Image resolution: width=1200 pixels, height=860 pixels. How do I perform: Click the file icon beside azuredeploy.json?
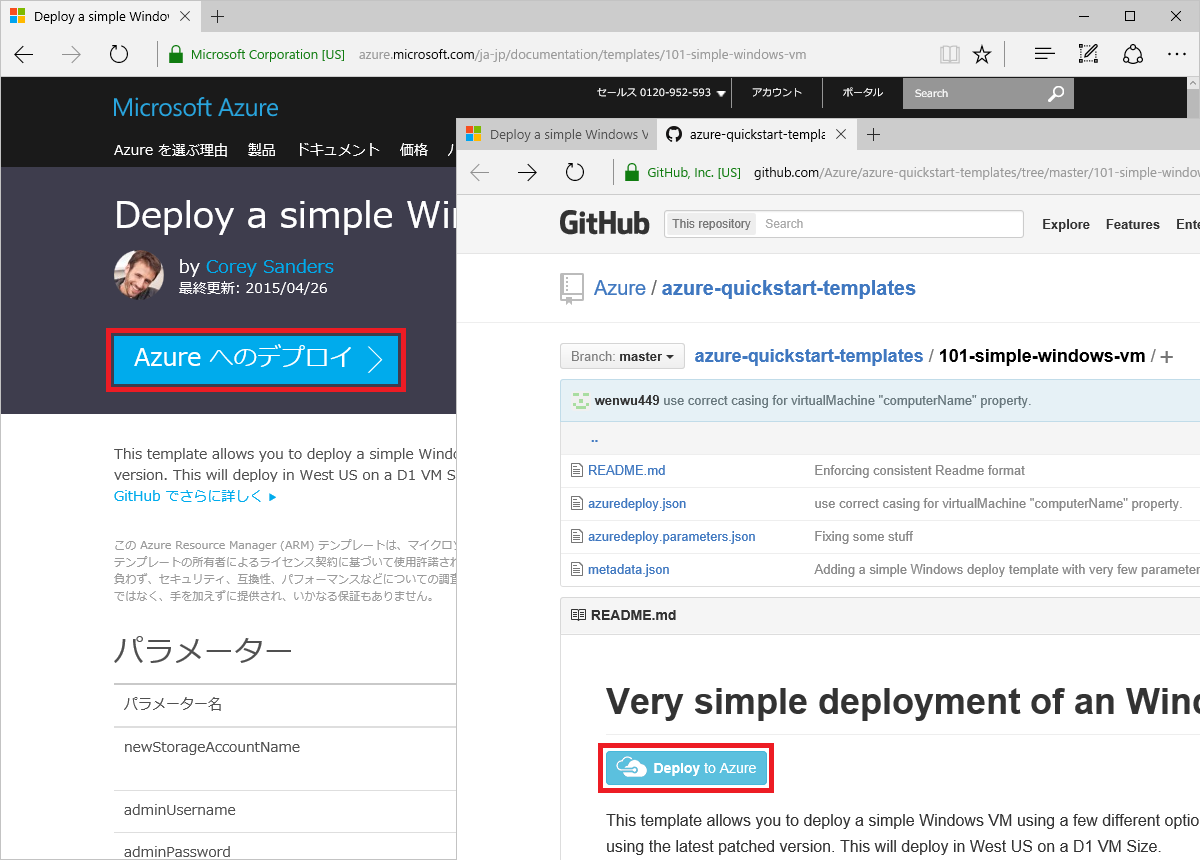coord(576,503)
